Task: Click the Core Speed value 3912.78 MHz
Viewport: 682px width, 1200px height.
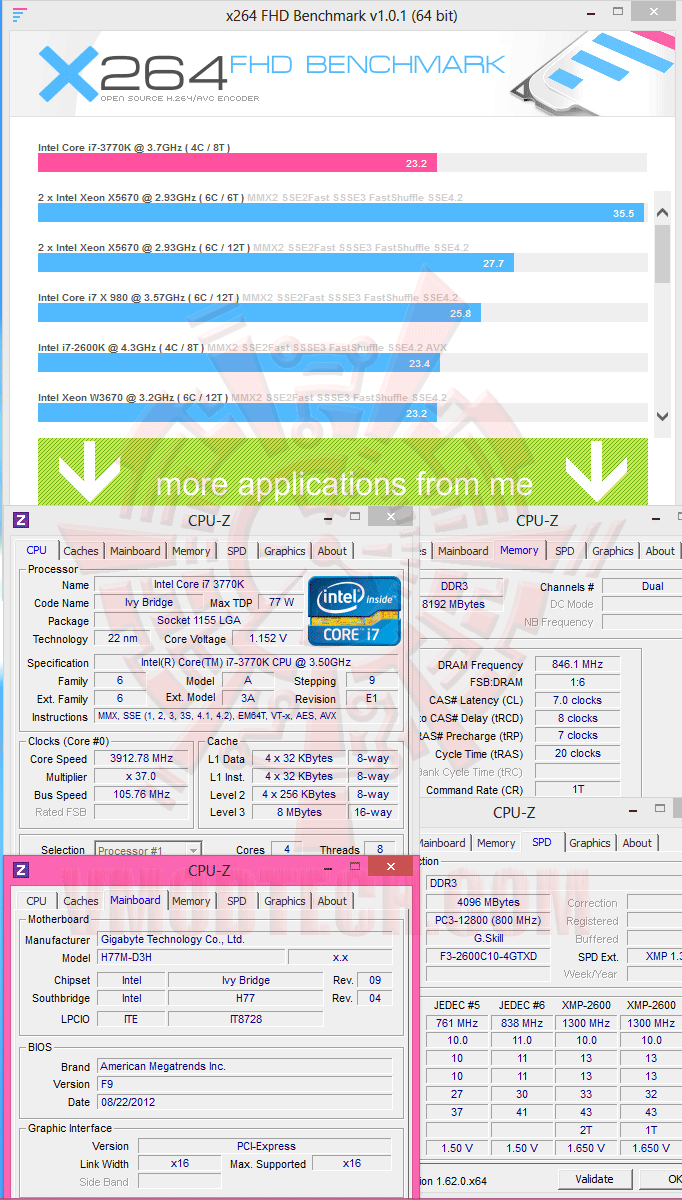Action: pos(142,758)
